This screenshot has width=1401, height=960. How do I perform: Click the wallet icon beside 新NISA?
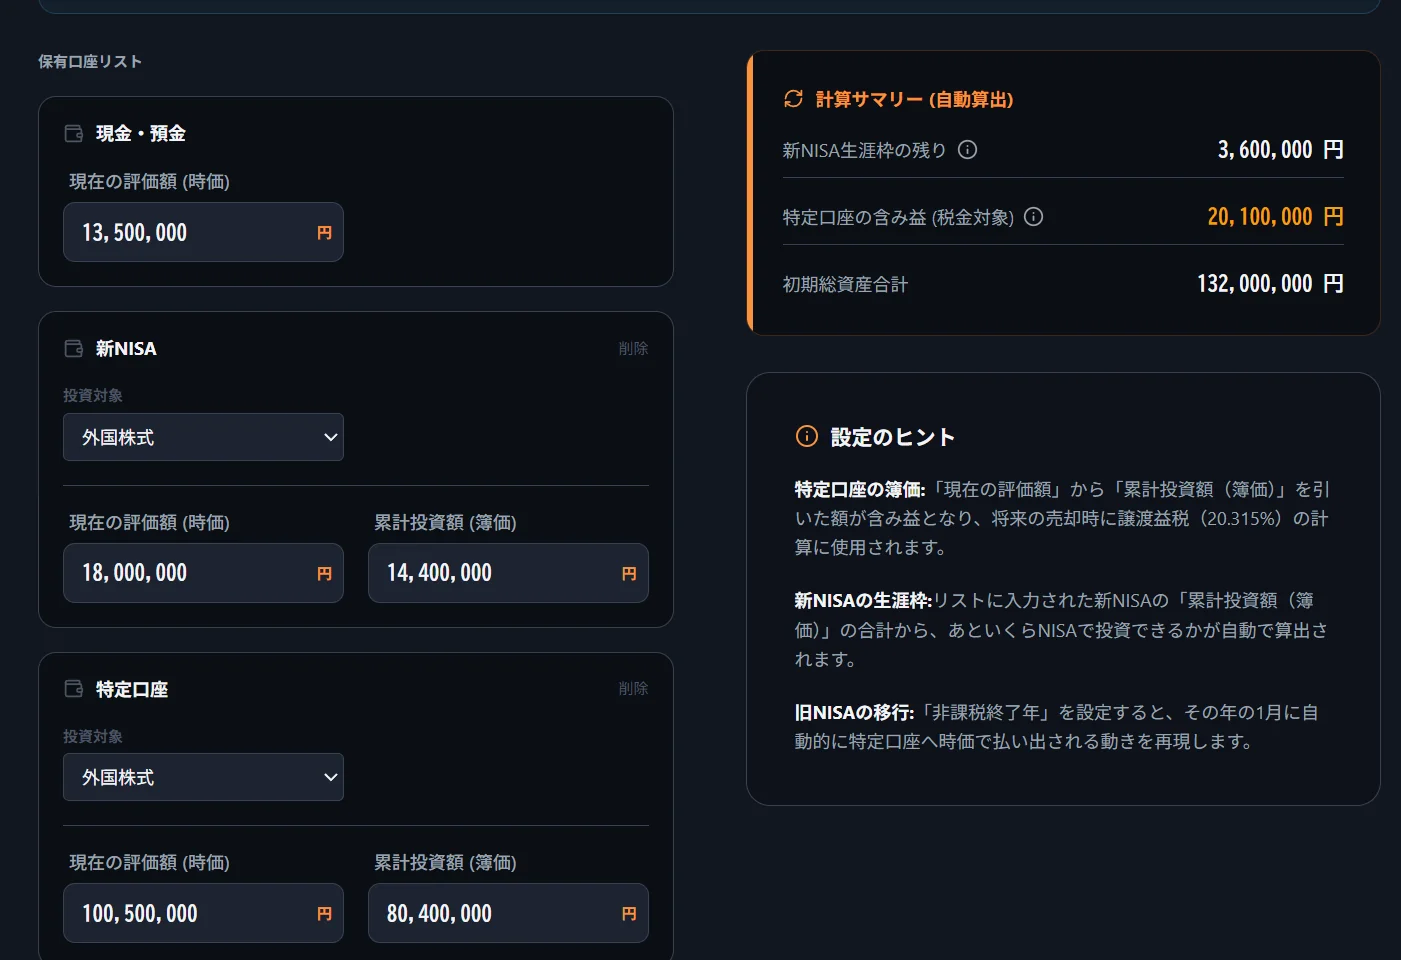click(74, 348)
